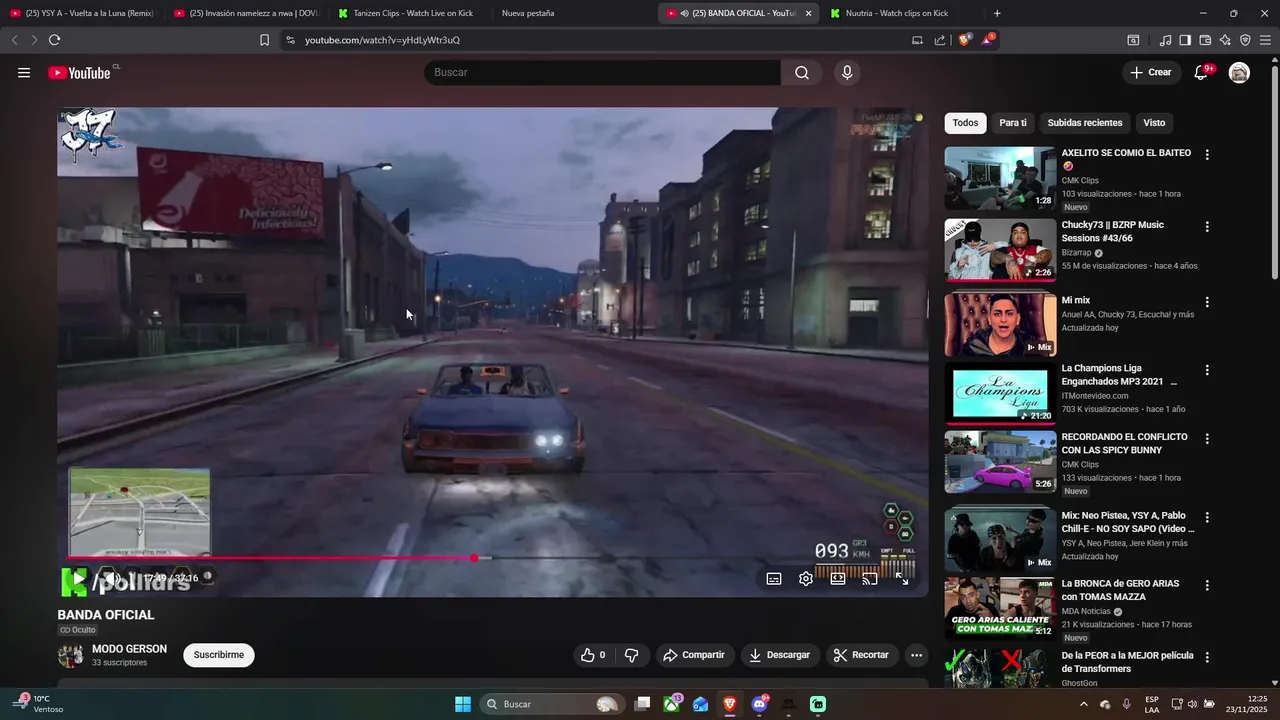Open options for La Champions Liga video

tap(1207, 370)
